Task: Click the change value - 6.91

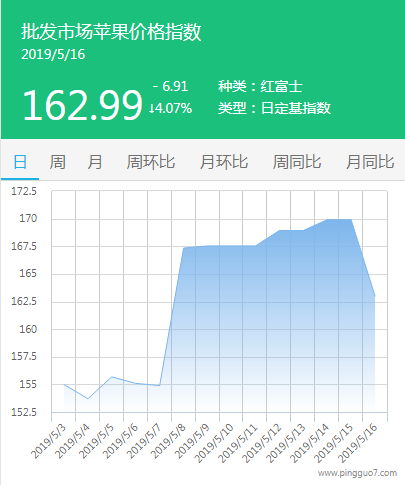Action: click(170, 86)
